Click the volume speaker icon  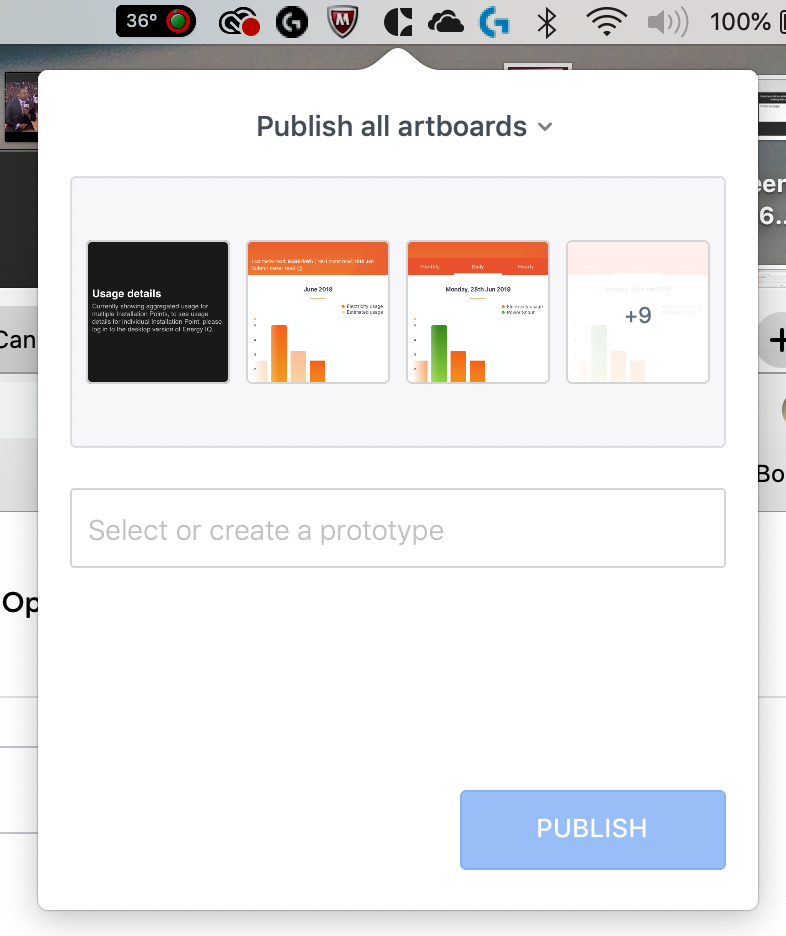click(x=668, y=22)
